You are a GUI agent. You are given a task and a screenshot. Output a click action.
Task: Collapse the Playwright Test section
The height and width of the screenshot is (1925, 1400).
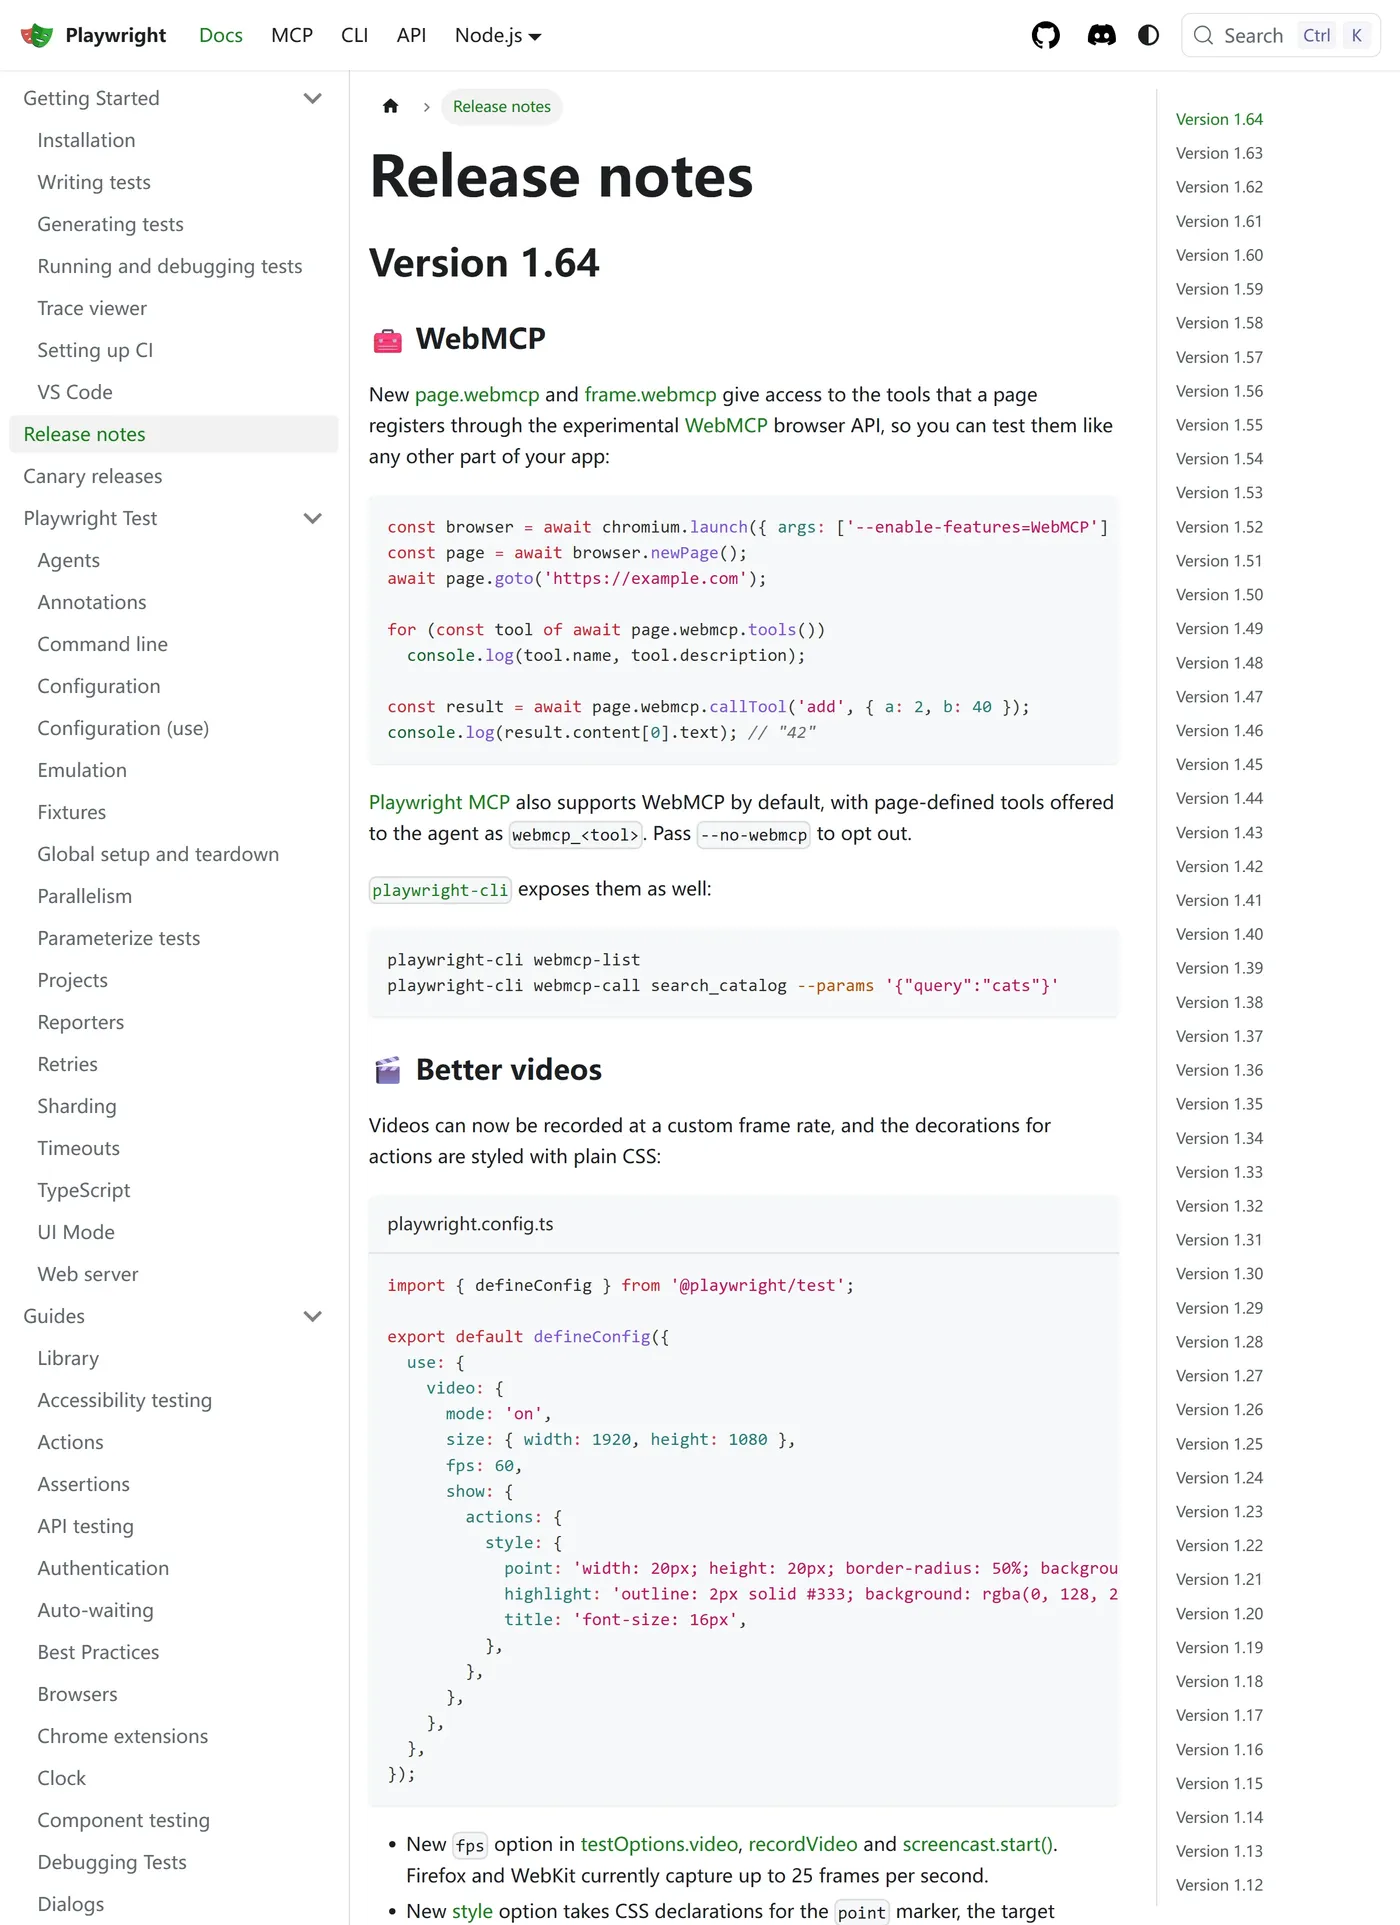(312, 518)
